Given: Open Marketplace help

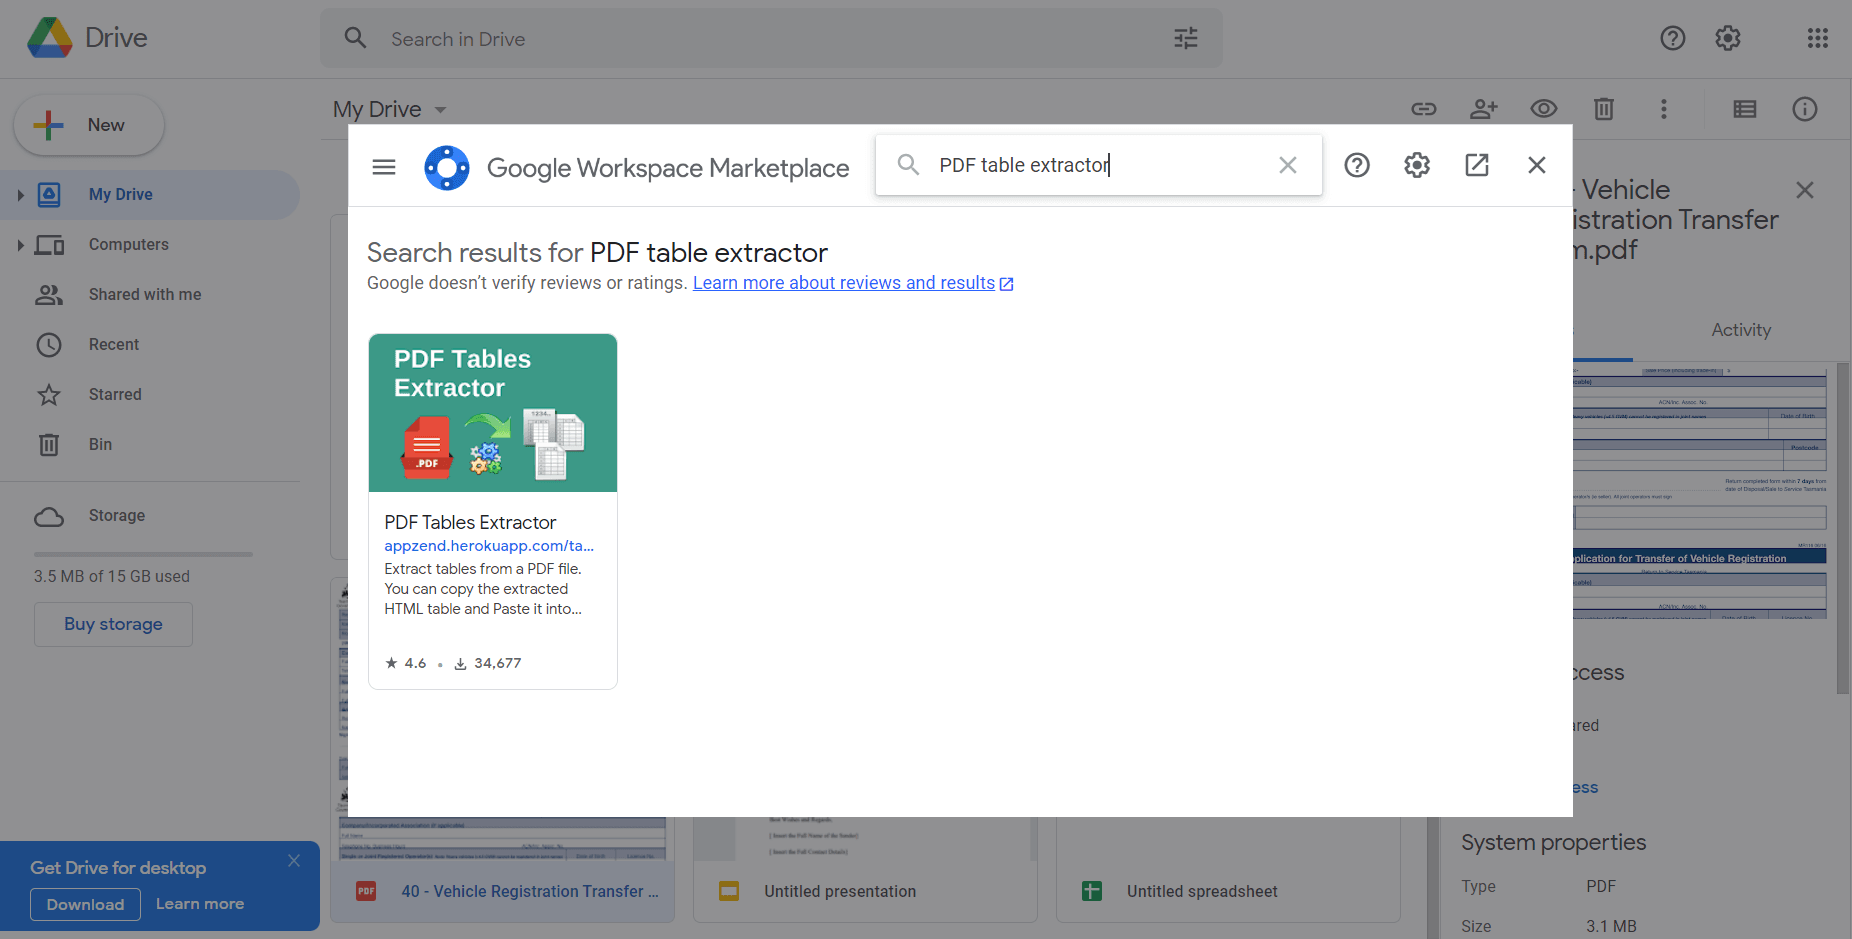Looking at the screenshot, I should tap(1357, 165).
